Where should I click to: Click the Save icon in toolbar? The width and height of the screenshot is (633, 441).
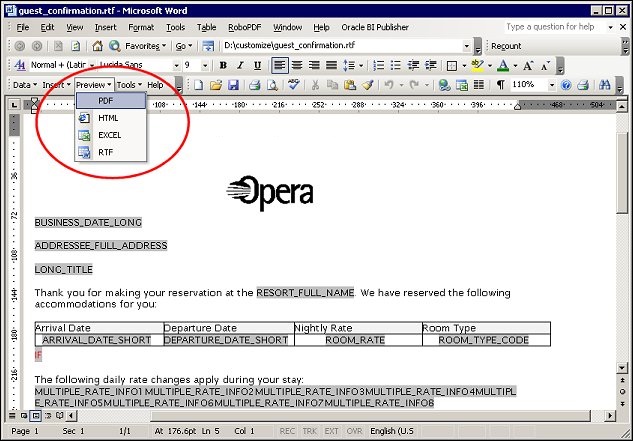[x=233, y=85]
